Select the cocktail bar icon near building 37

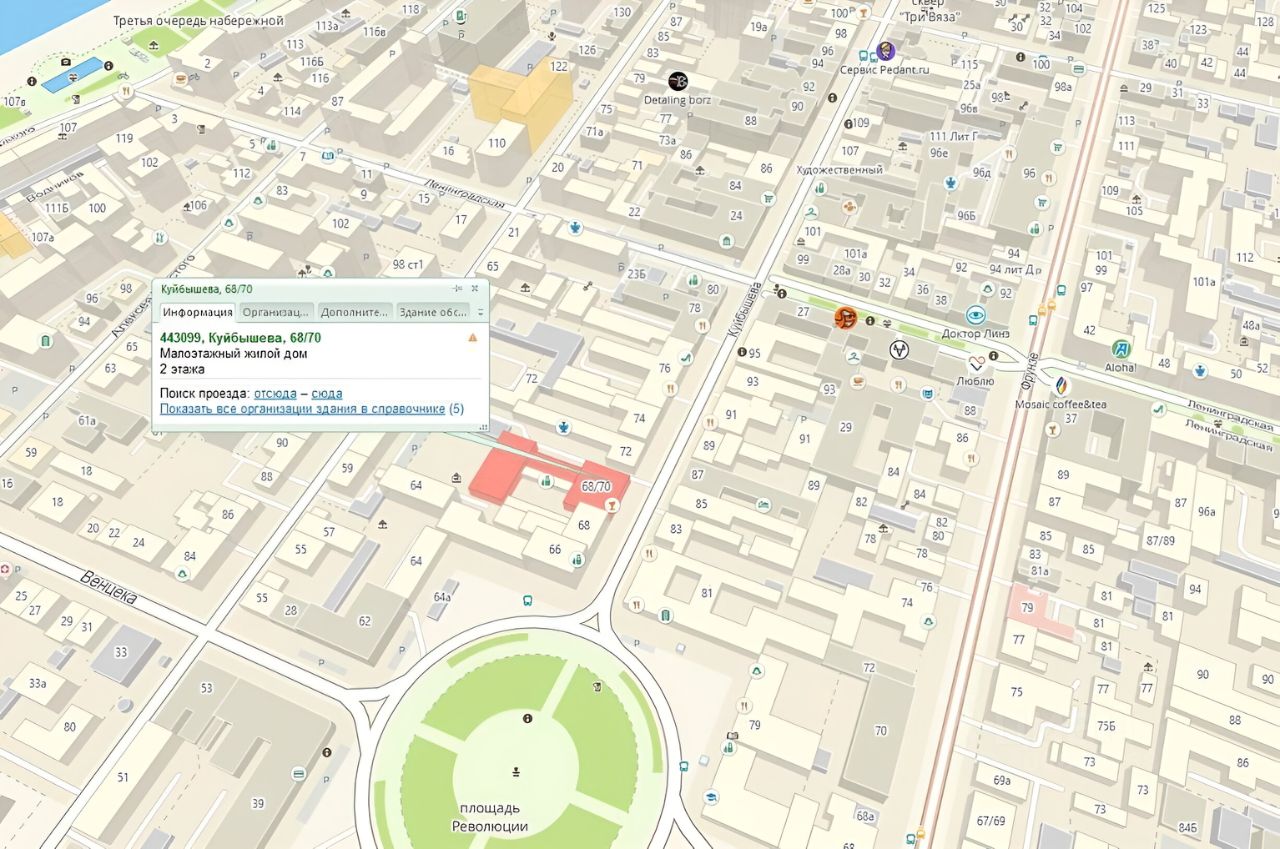tap(1052, 430)
